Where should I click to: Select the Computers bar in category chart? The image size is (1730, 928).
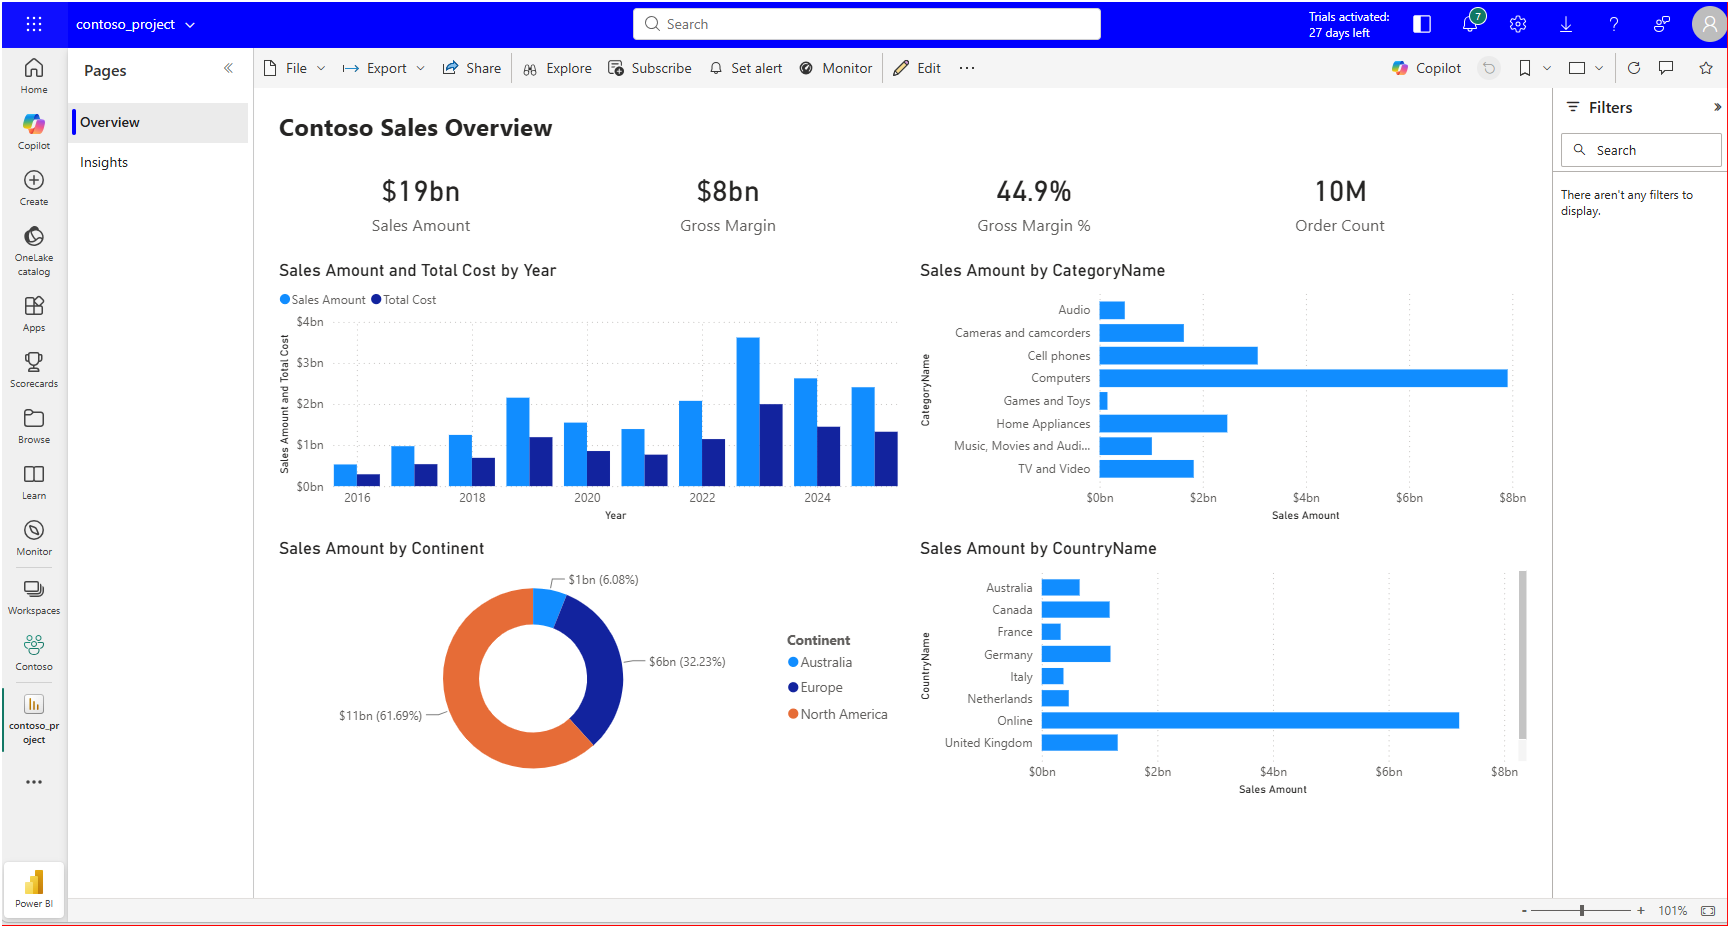click(1303, 378)
